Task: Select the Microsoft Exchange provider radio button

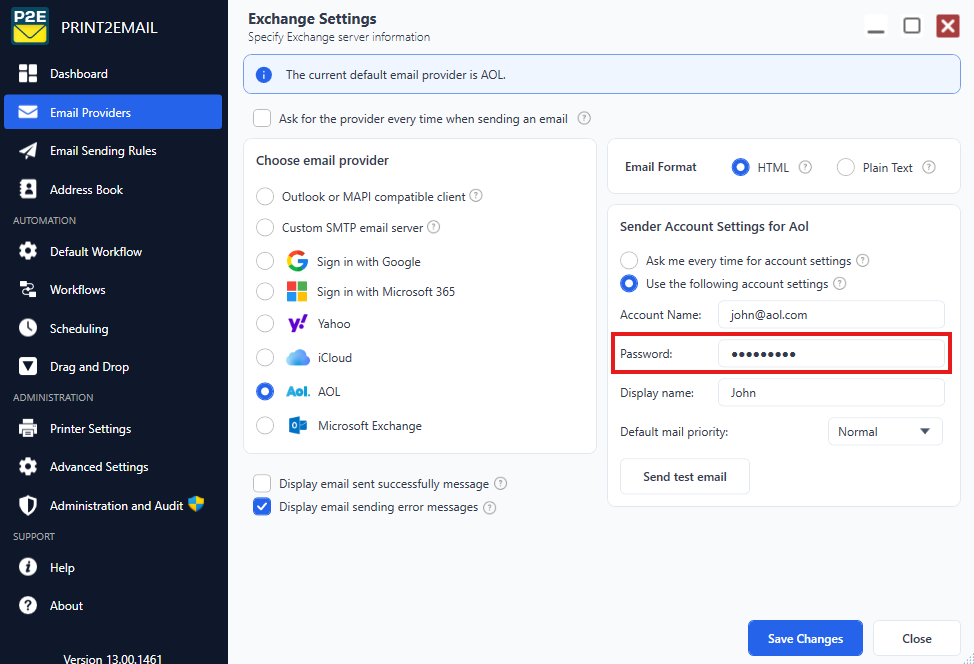Action: (x=265, y=425)
